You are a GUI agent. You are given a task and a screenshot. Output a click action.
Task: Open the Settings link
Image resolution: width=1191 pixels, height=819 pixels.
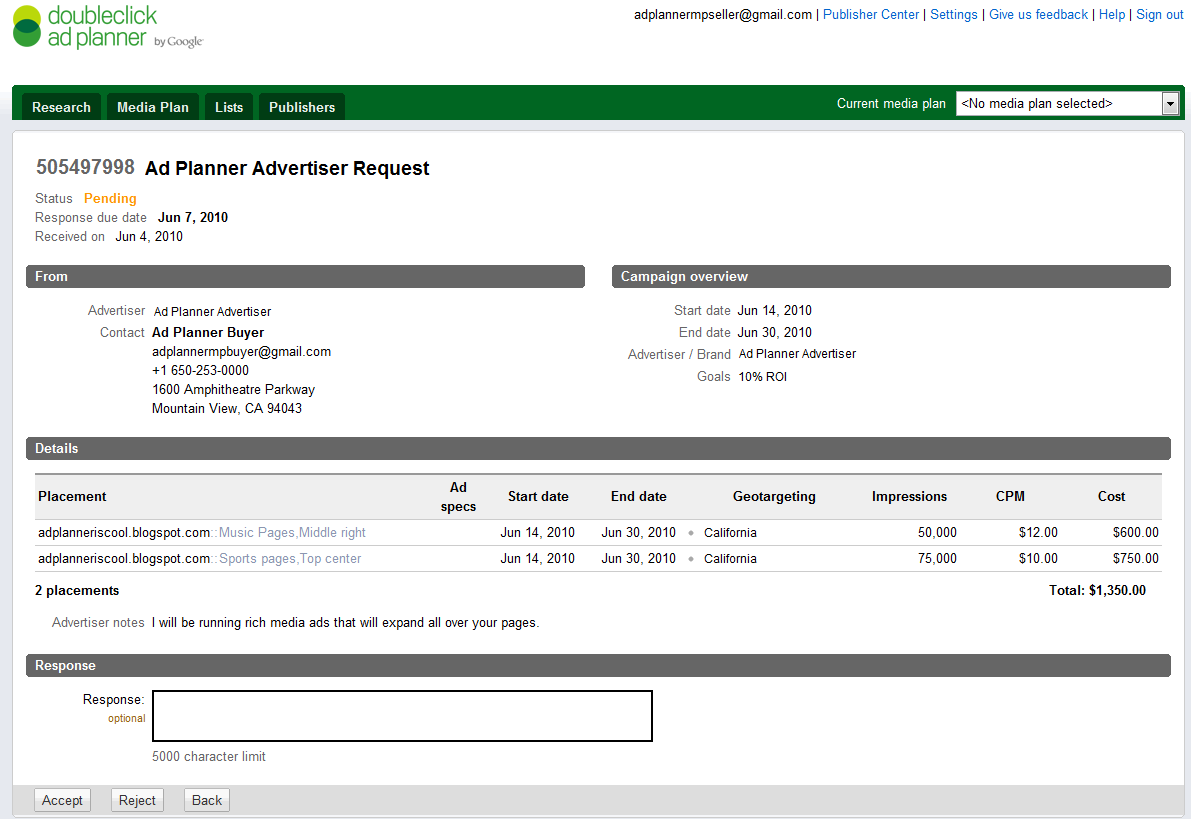click(953, 15)
